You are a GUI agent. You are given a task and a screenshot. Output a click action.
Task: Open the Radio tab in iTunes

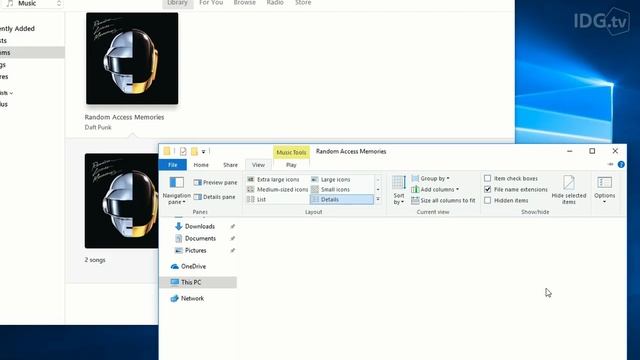(x=275, y=3)
